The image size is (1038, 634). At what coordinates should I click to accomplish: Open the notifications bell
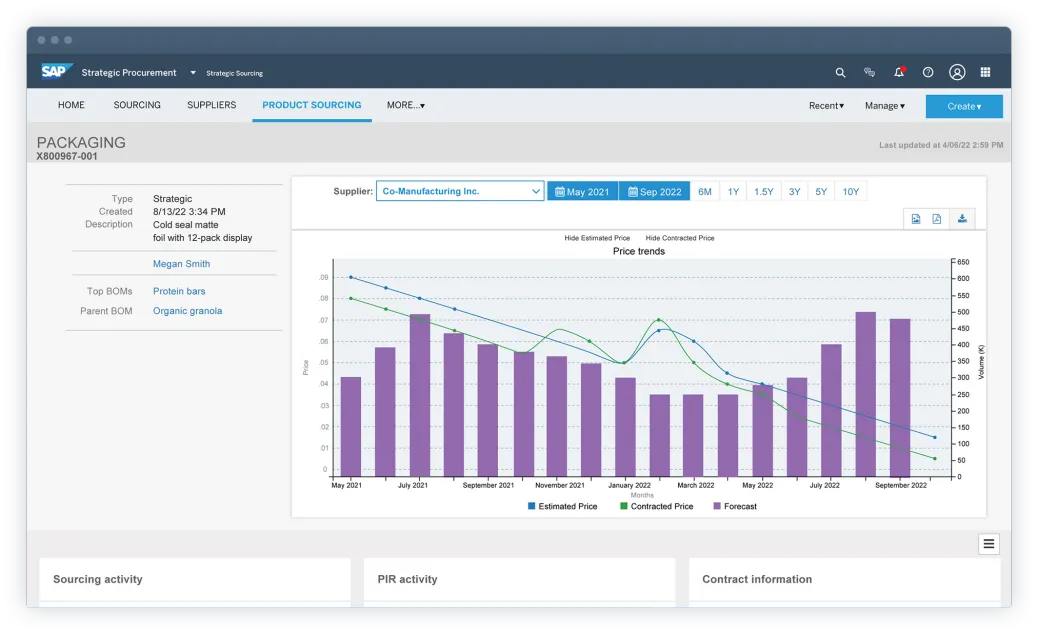point(899,73)
